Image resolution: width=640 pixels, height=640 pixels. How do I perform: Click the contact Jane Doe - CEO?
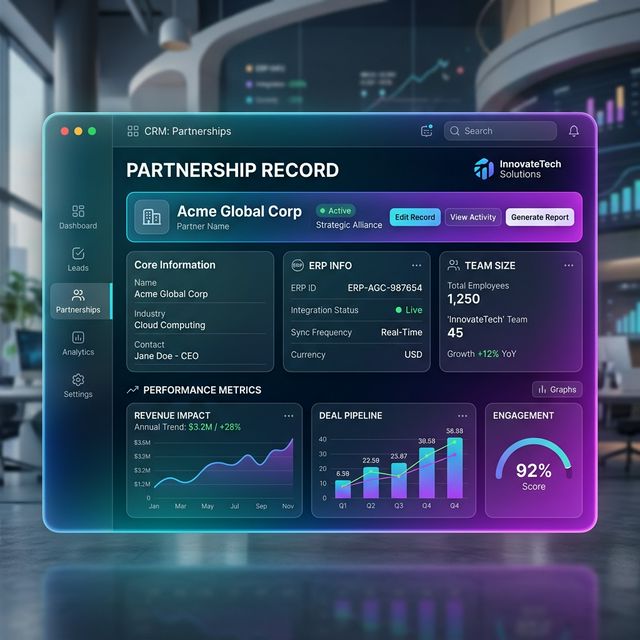(x=167, y=356)
